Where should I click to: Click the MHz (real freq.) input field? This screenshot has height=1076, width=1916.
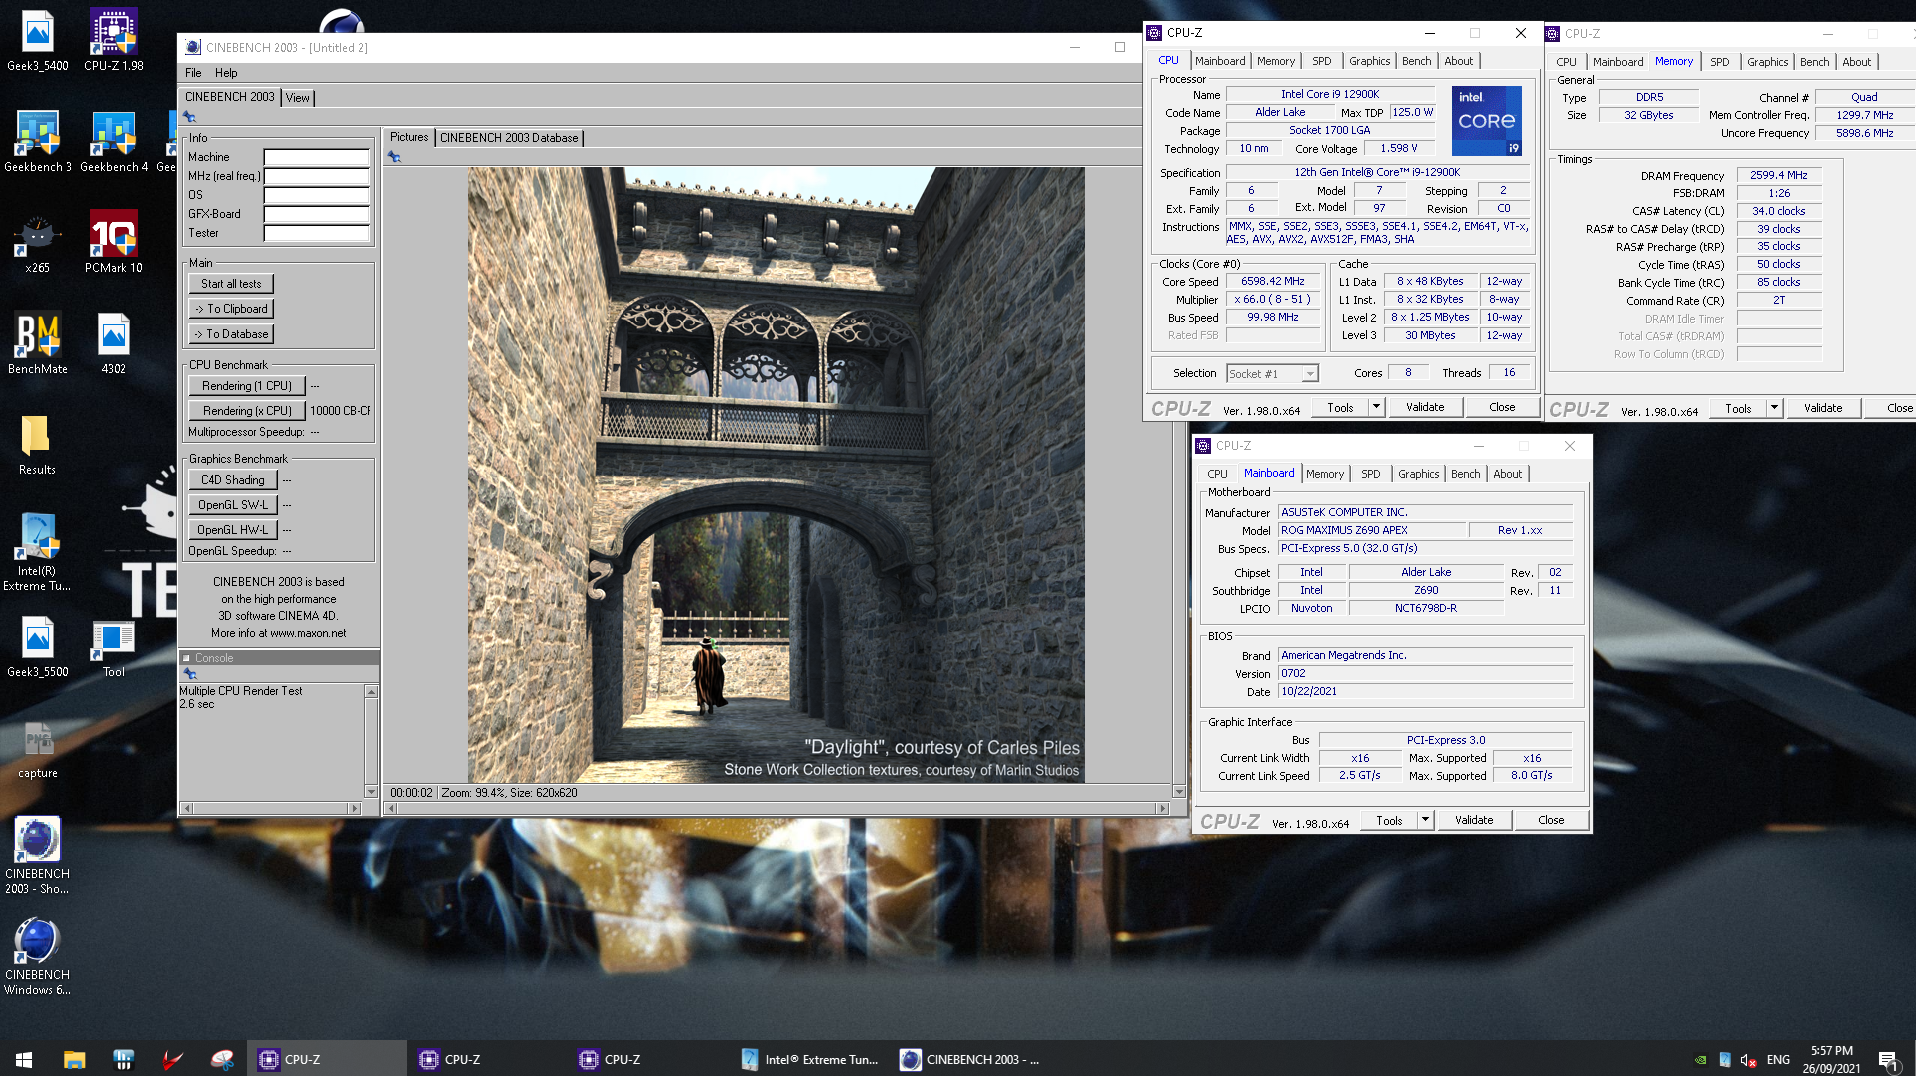(x=317, y=176)
